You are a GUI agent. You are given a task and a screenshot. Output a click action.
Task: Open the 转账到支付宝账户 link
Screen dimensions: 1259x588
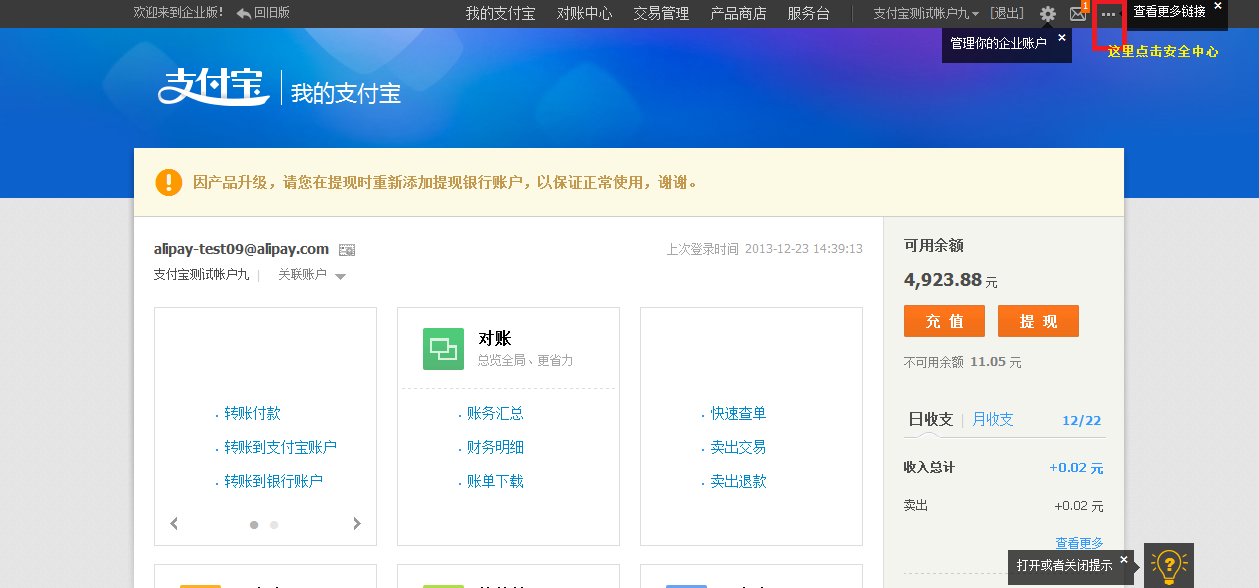(280, 448)
